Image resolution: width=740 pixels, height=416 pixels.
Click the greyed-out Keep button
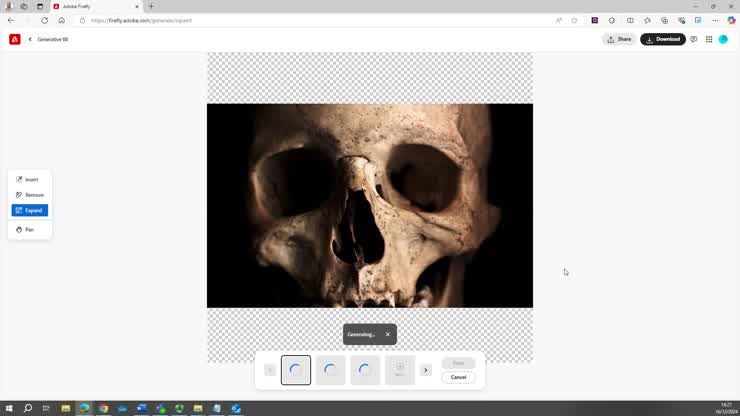point(458,363)
